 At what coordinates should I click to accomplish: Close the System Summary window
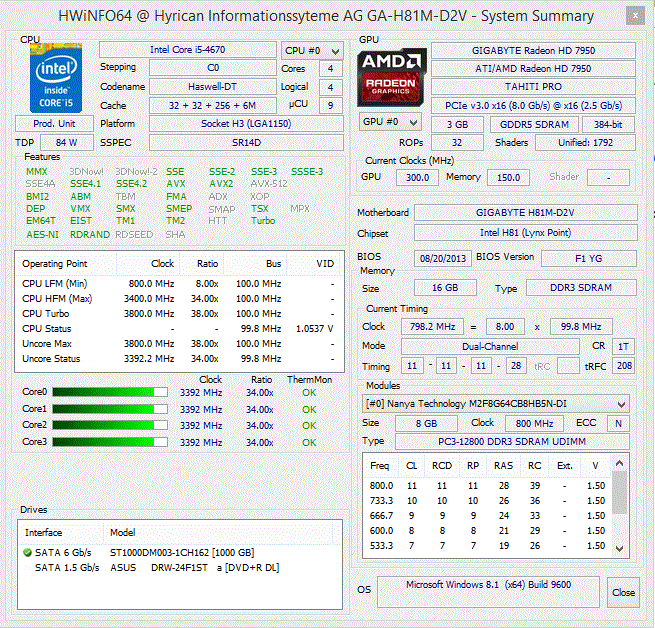click(x=635, y=16)
